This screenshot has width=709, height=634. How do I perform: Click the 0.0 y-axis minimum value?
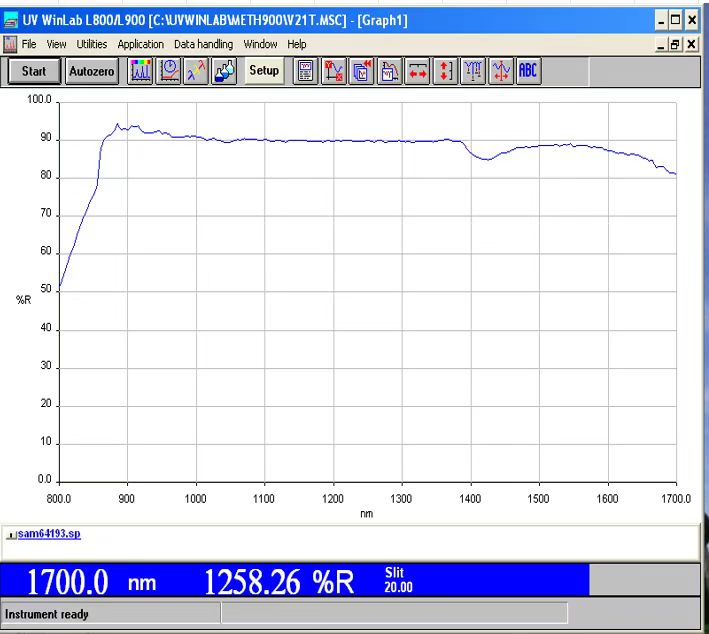[45, 479]
